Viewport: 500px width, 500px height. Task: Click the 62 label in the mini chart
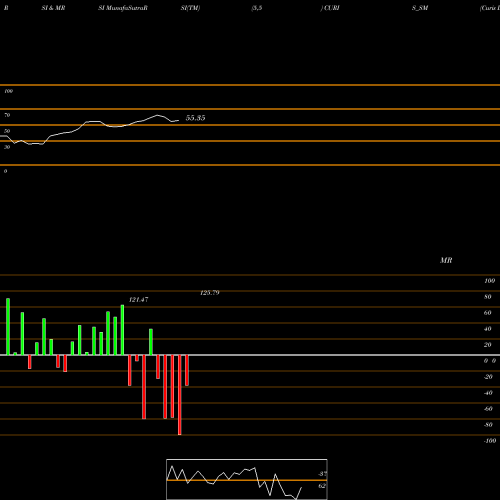click(x=322, y=486)
